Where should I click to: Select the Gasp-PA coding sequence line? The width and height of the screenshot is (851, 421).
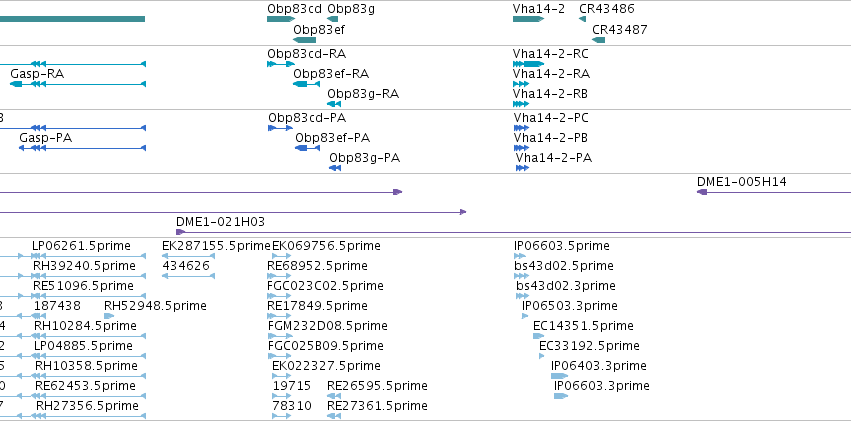click(82, 148)
